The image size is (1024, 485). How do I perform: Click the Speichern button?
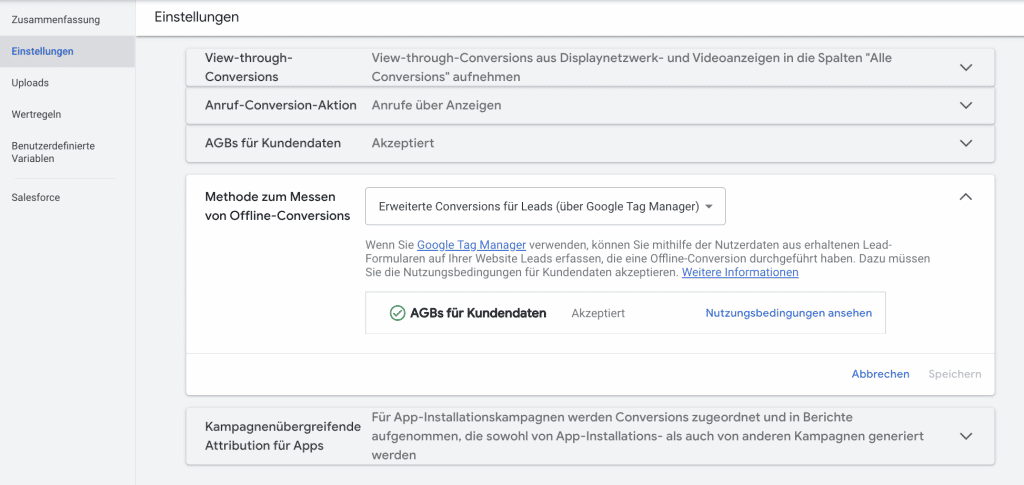[954, 374]
